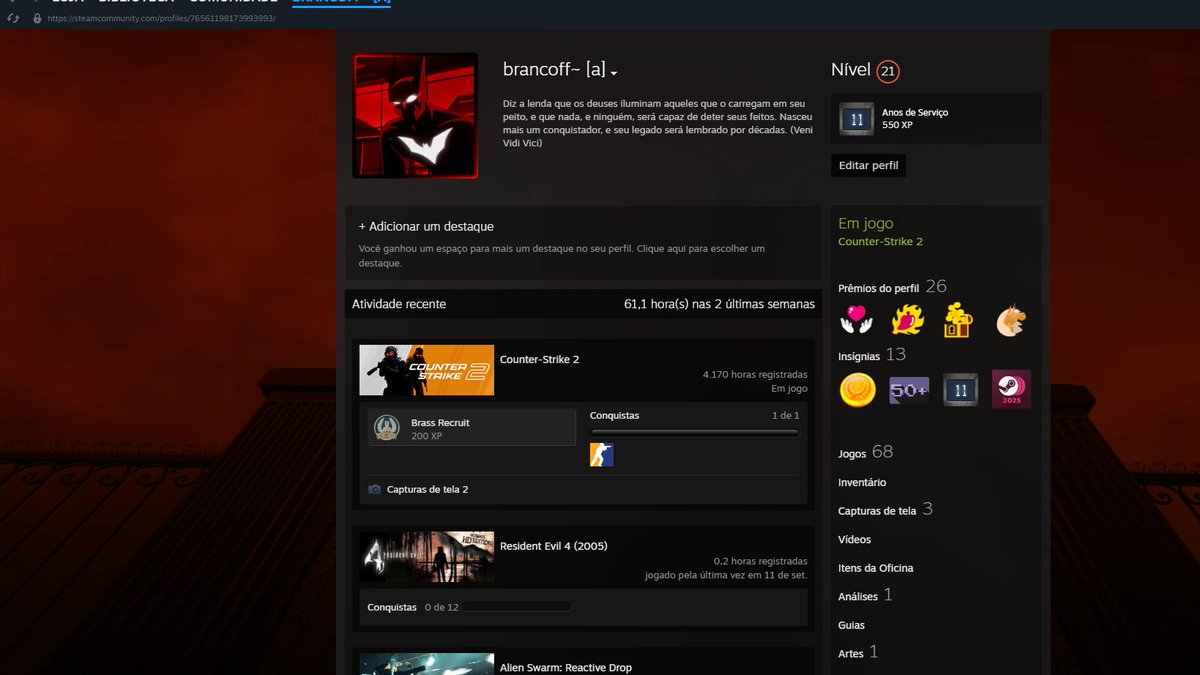
Task: Open the 50+ game collector badge
Action: pos(909,390)
